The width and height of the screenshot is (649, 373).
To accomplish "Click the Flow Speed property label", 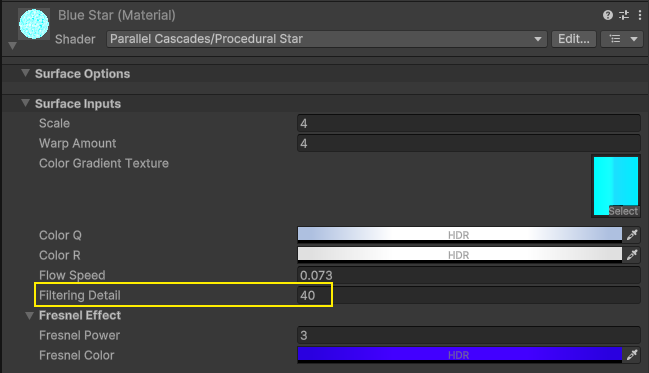I will coord(72,275).
